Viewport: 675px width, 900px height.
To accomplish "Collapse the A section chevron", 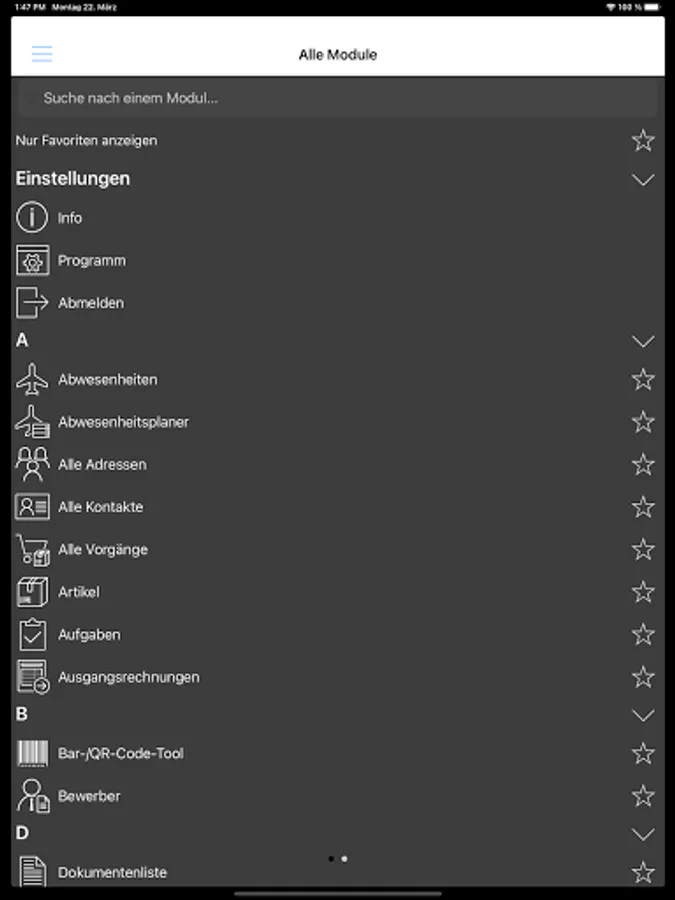I will pos(643,341).
